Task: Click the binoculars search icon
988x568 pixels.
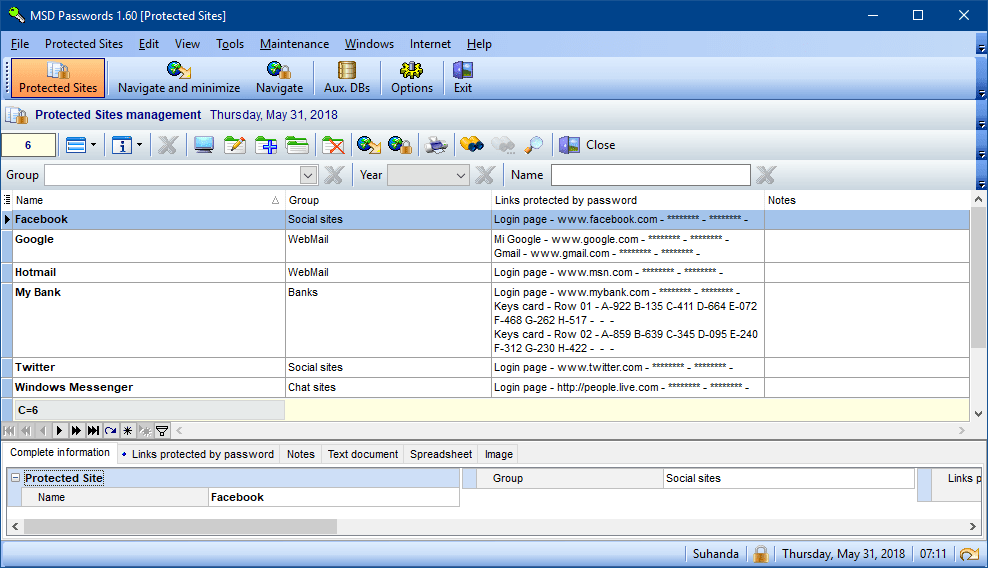Action: [471, 145]
